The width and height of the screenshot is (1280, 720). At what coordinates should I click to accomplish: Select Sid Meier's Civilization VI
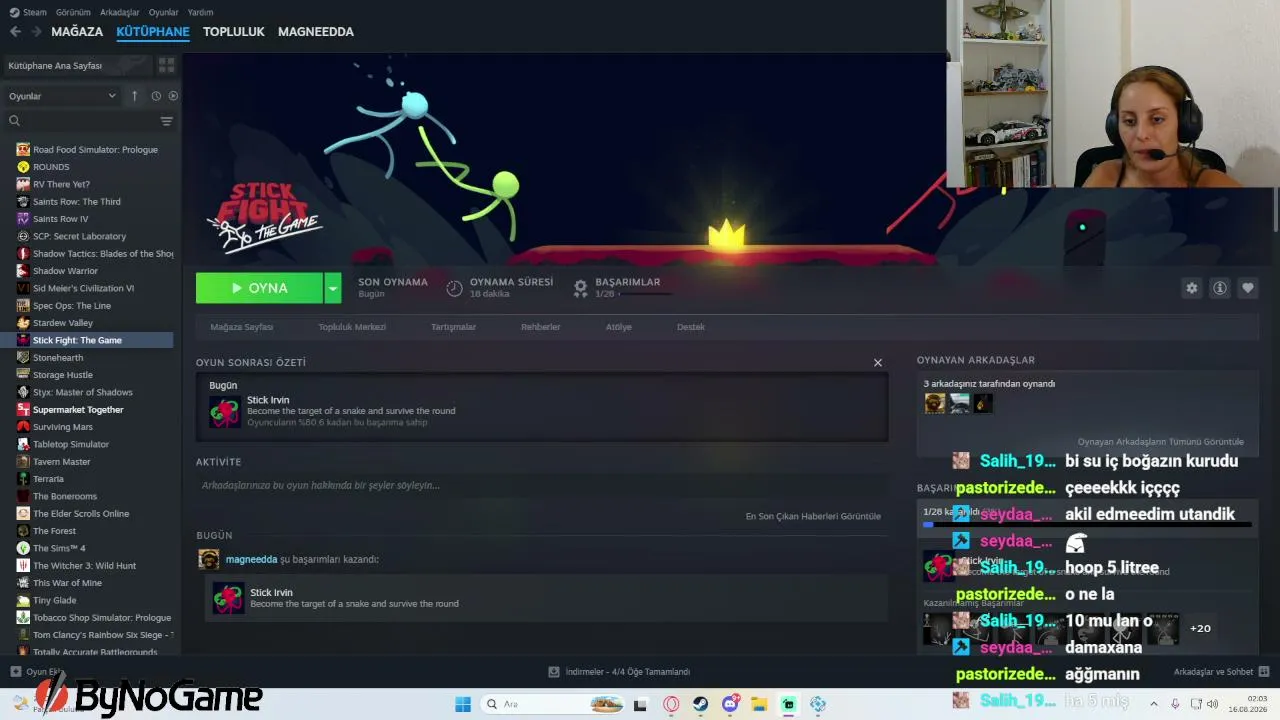pyautogui.click(x=83, y=288)
